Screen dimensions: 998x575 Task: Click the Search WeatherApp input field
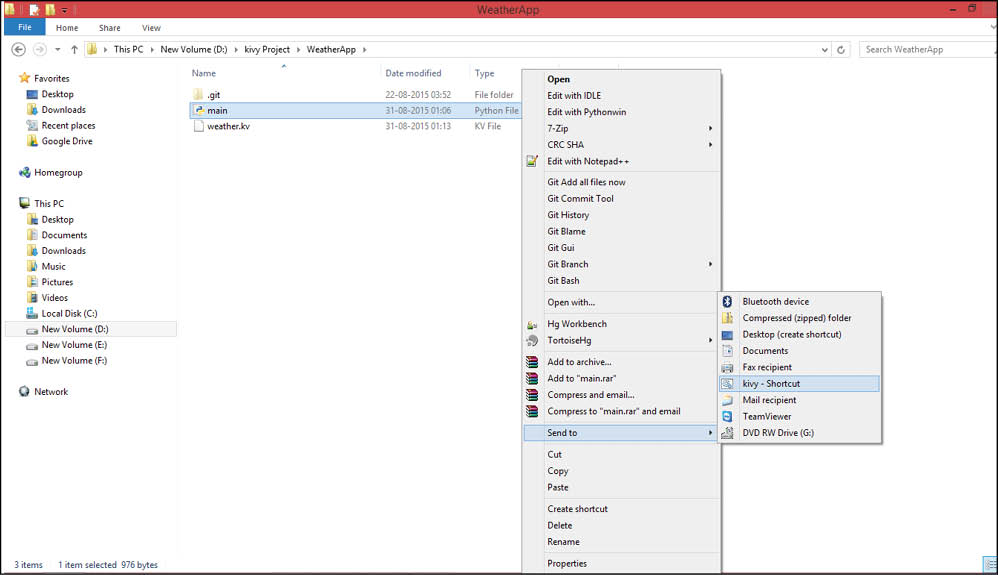[925, 49]
